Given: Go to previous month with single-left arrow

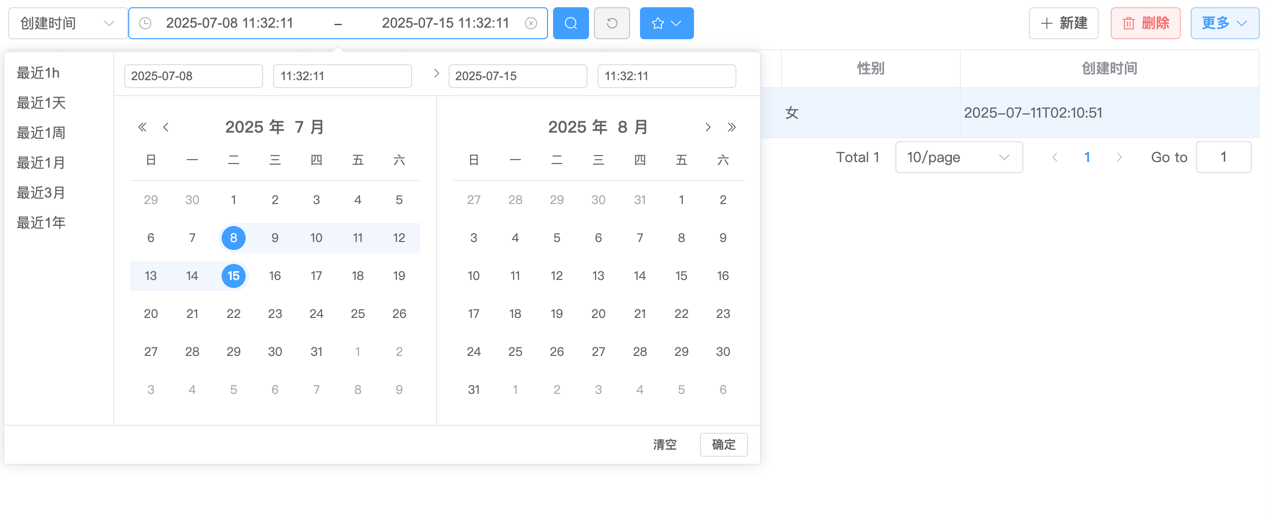Looking at the screenshot, I should click(x=166, y=127).
